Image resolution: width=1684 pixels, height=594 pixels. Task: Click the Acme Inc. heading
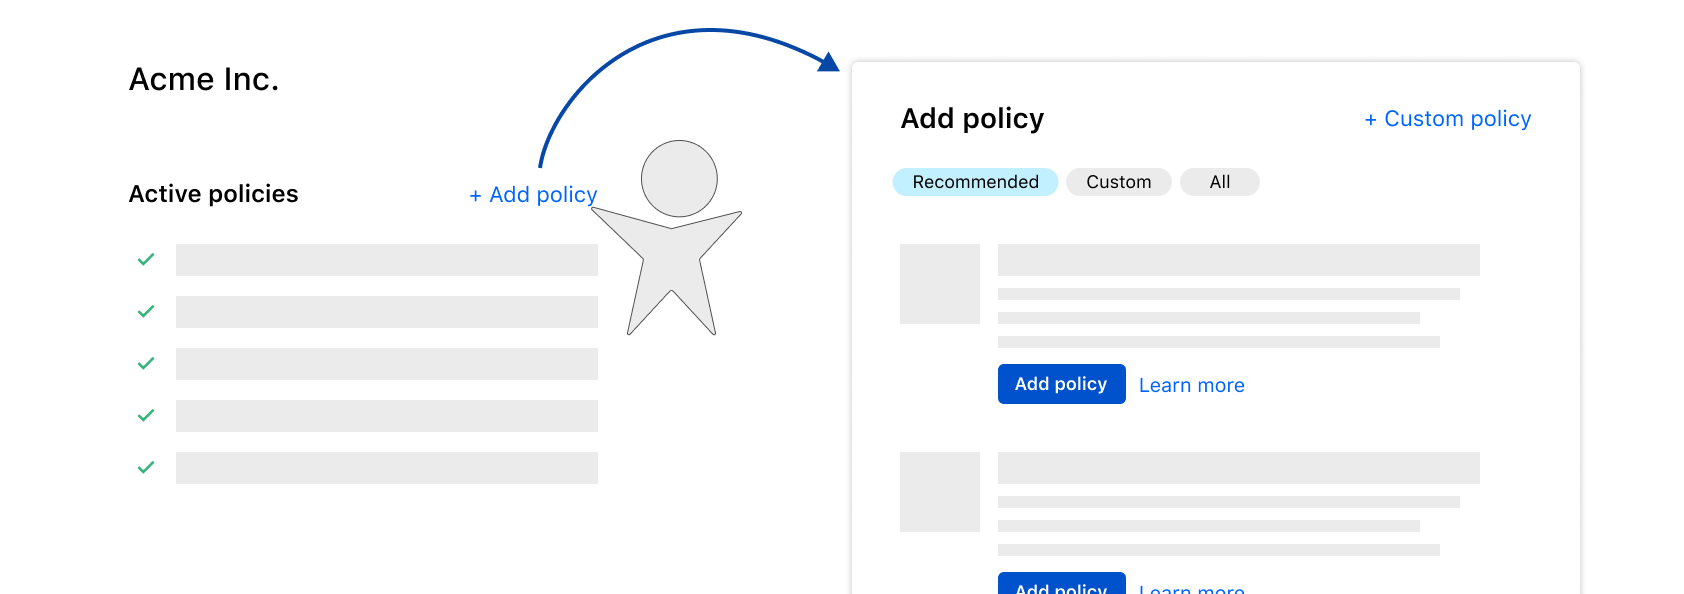(x=204, y=79)
